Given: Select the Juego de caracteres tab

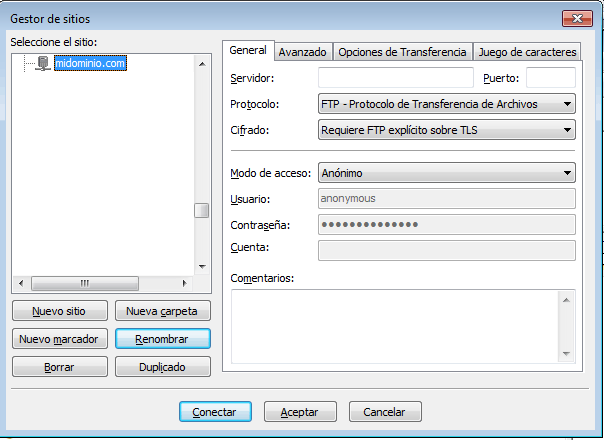Looking at the screenshot, I should pos(528,52).
